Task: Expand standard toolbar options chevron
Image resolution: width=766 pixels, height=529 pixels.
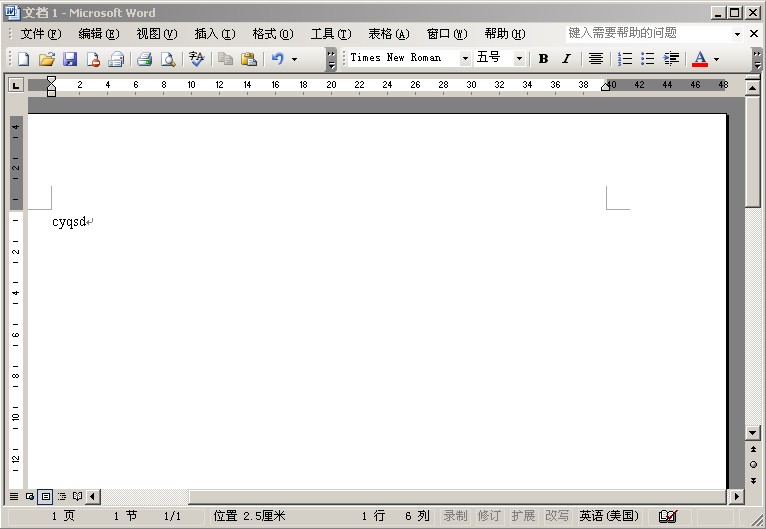Action: coord(331,60)
